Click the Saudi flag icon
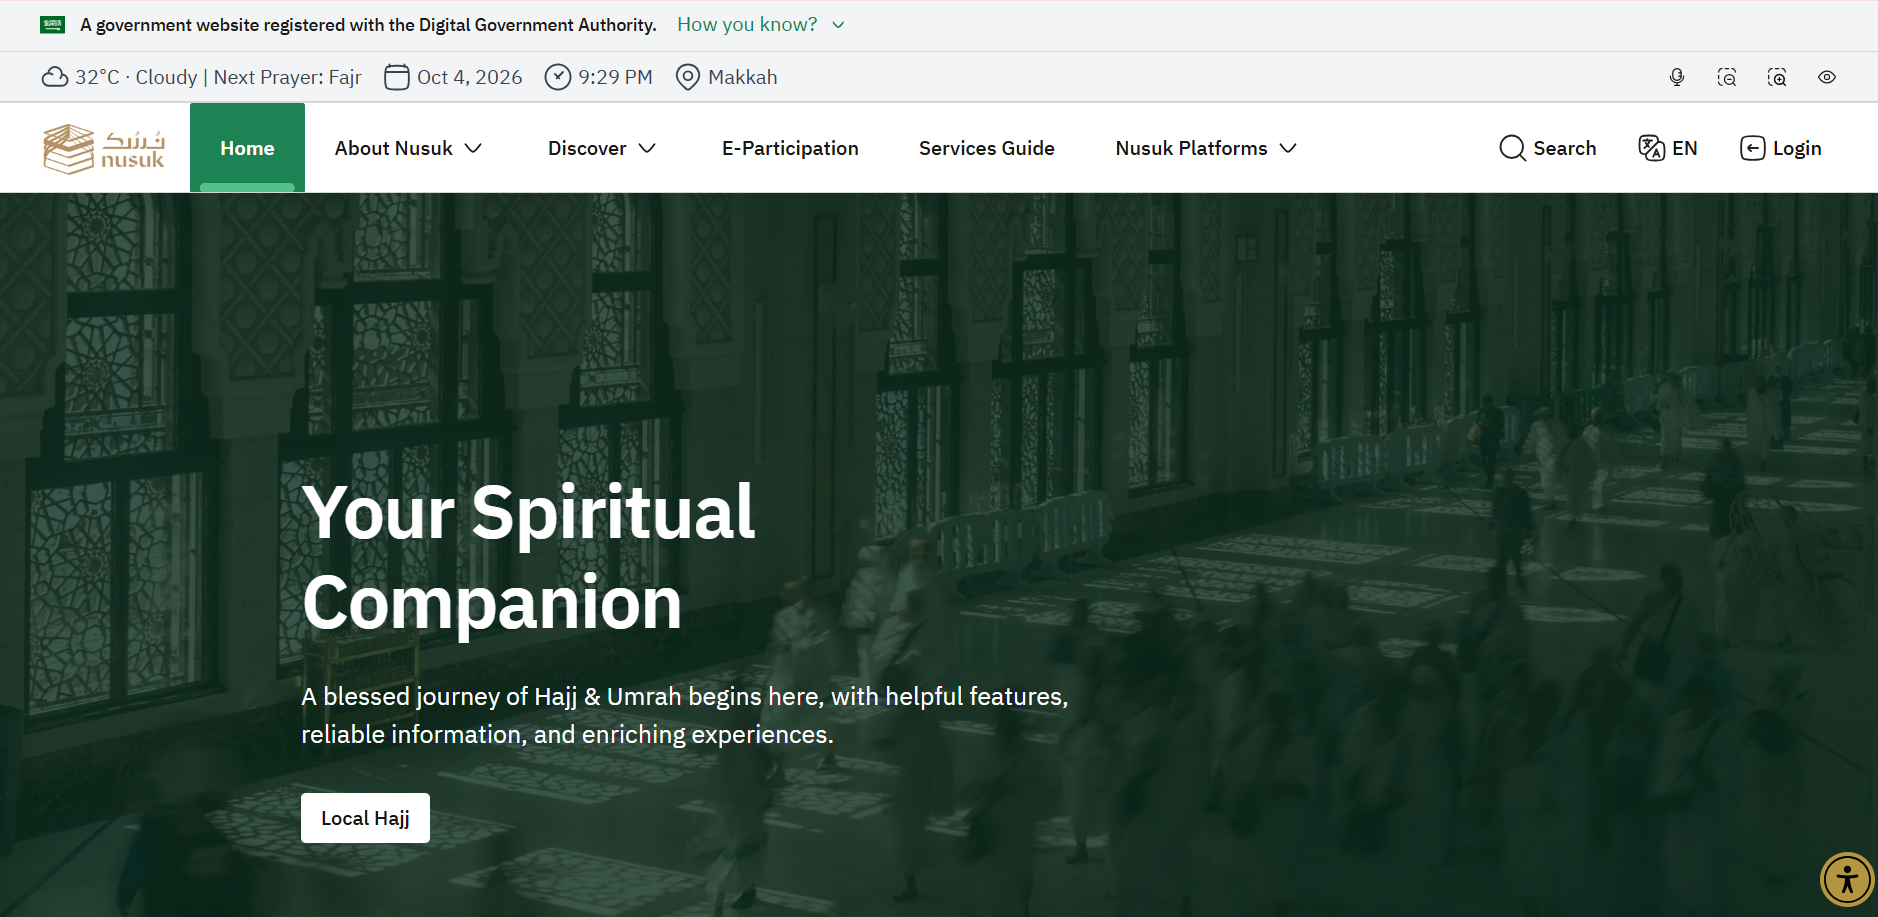 pyautogui.click(x=53, y=25)
